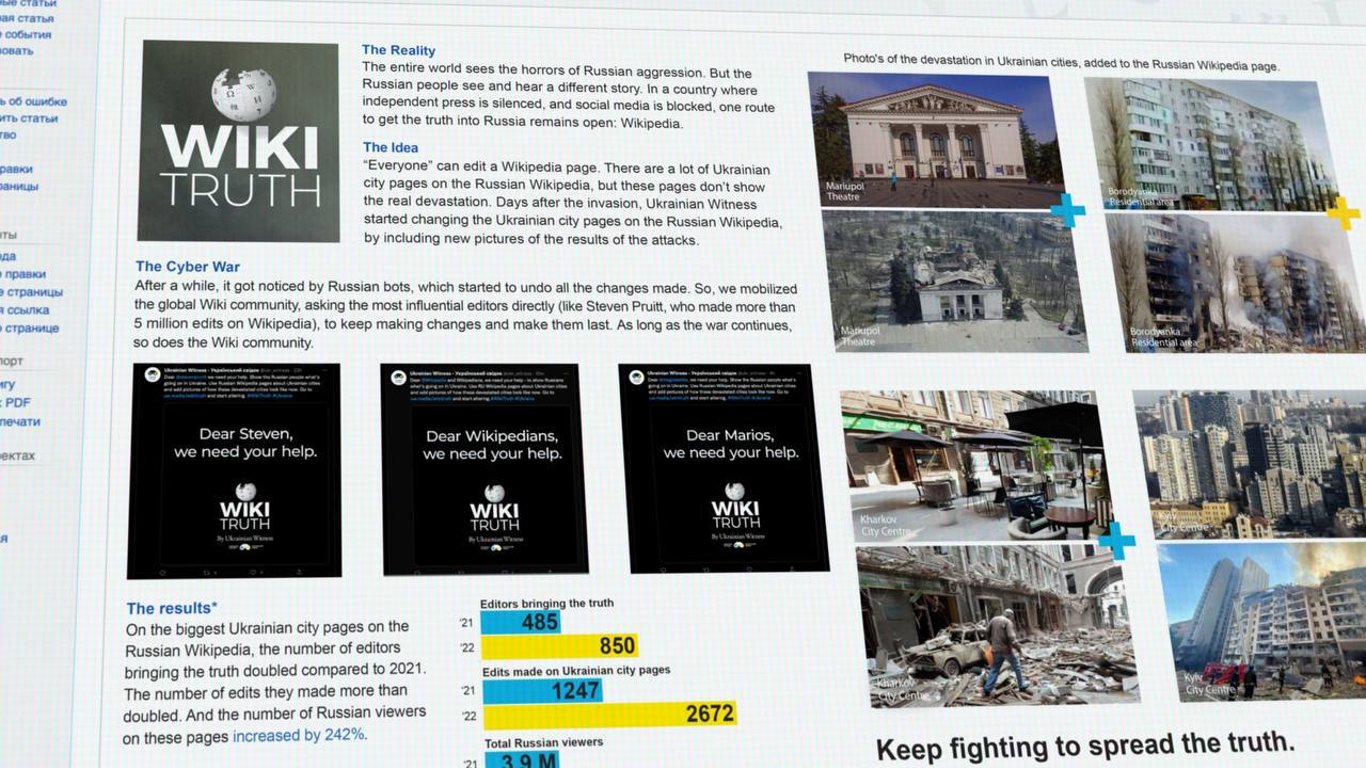Click the caption 'Photo's of the devastation in Ukrainian cities'
The width and height of the screenshot is (1366, 768).
[x=1061, y=62]
